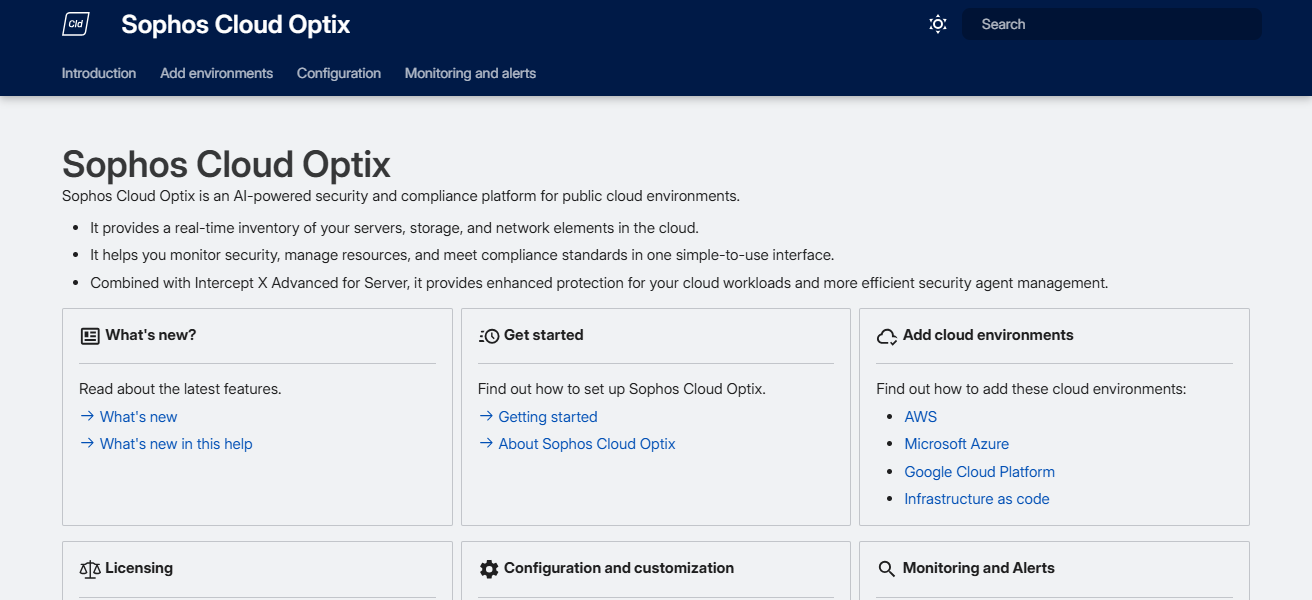The width and height of the screenshot is (1312, 600).
Task: Click the What's new in this help link
Action: 175,443
